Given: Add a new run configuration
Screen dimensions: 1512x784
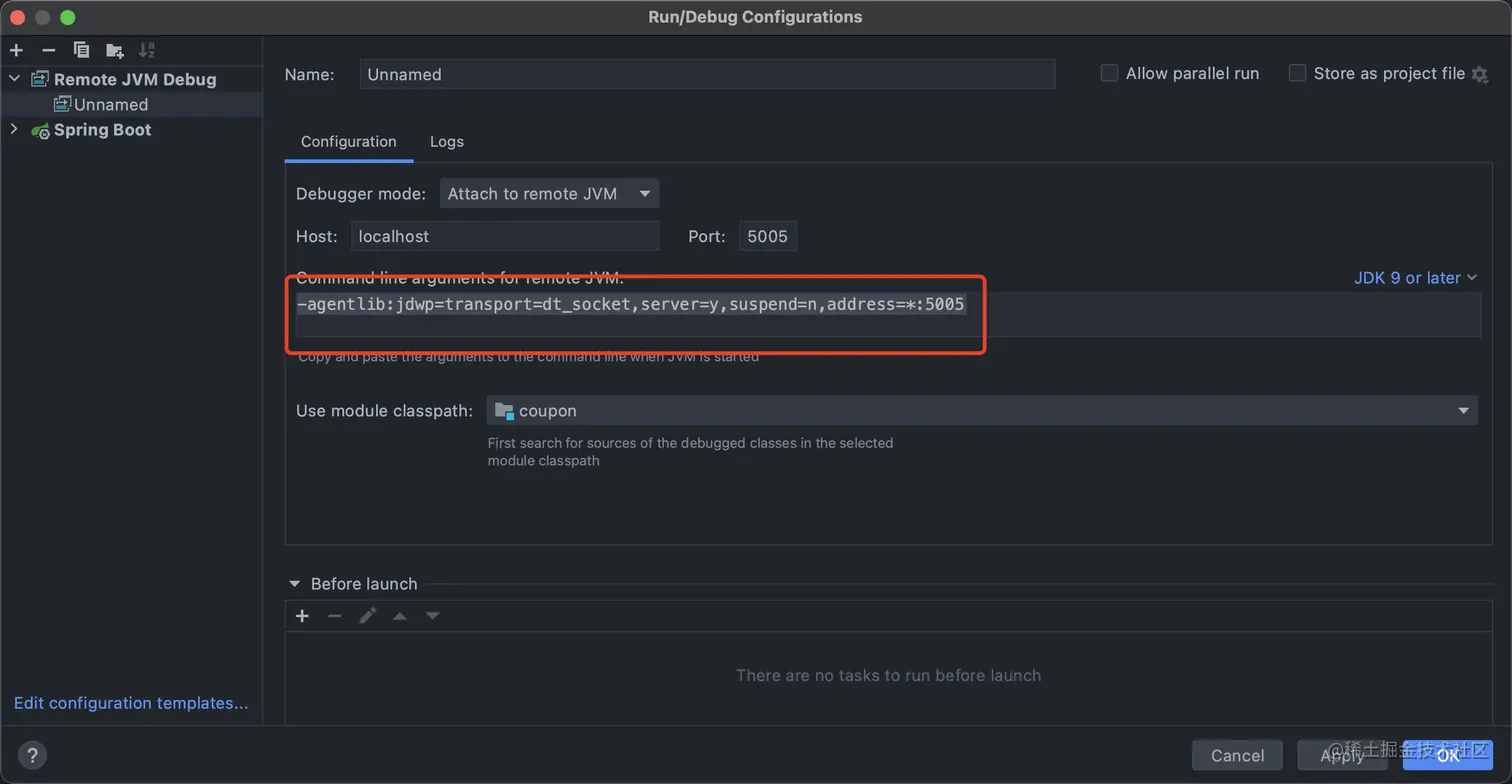Looking at the screenshot, I should [x=17, y=50].
